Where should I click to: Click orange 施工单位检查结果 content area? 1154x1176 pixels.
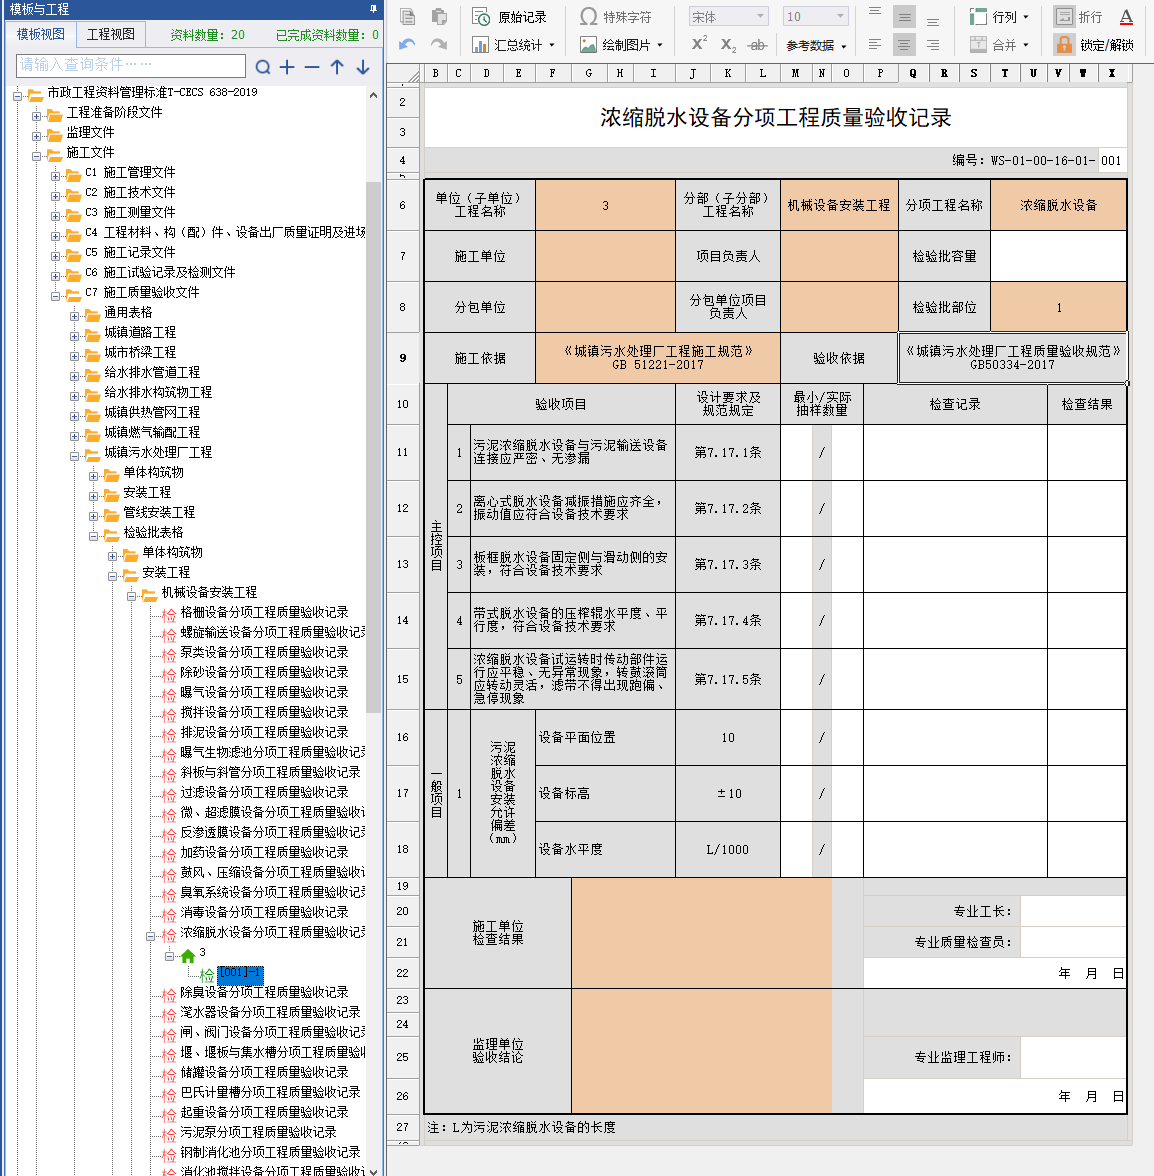pyautogui.click(x=701, y=933)
